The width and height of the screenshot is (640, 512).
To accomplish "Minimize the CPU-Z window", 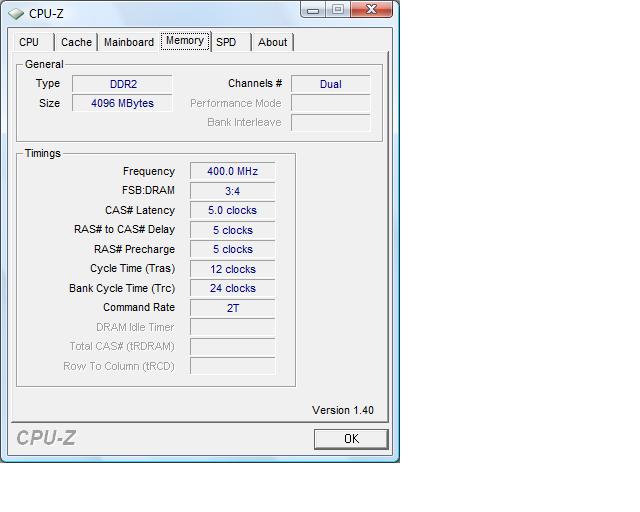I will point(313,9).
